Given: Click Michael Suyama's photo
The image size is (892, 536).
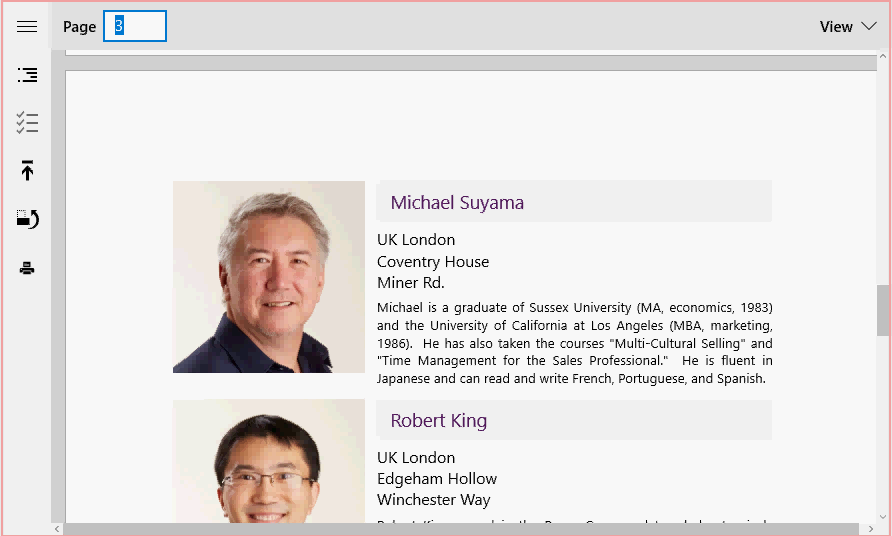Looking at the screenshot, I should [269, 277].
